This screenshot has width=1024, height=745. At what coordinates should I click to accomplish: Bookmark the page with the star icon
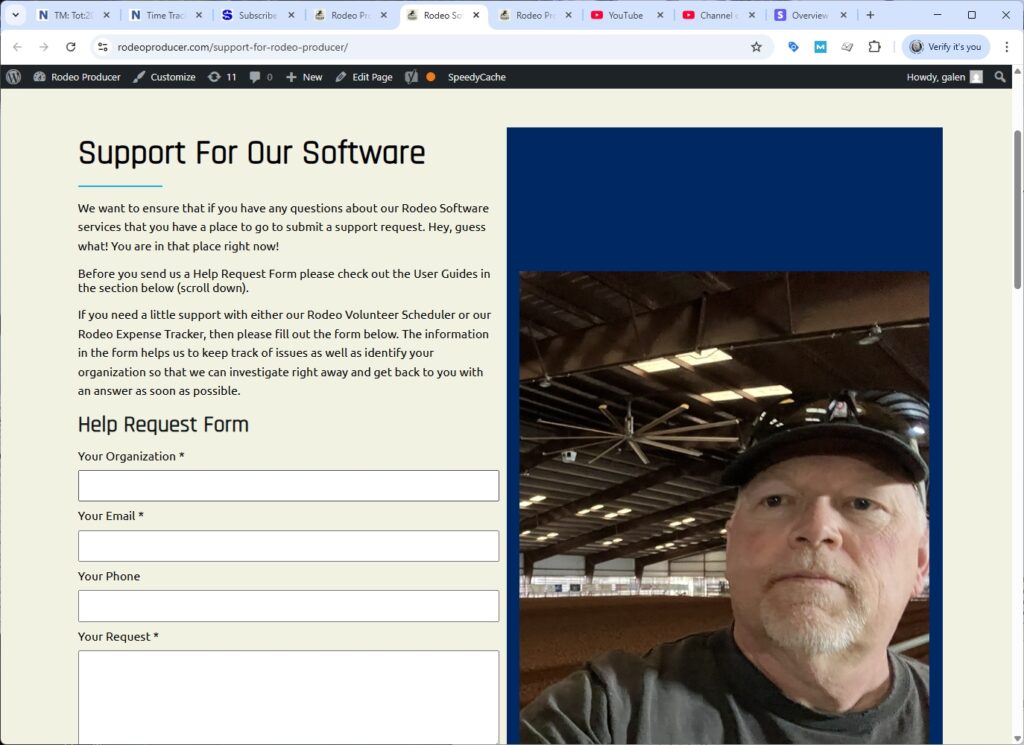(756, 47)
